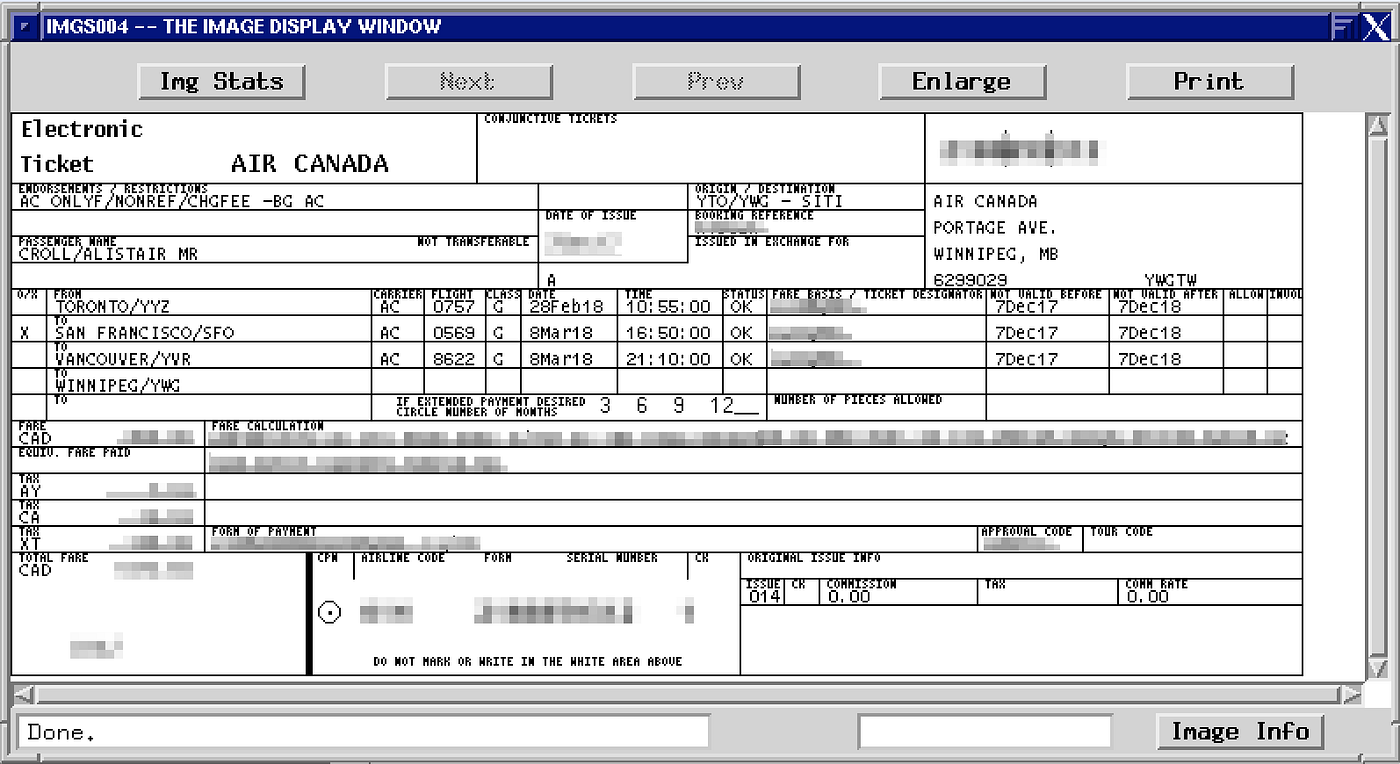This screenshot has width=1400, height=764.
Task: Go back with the Prev button
Action: tap(716, 82)
